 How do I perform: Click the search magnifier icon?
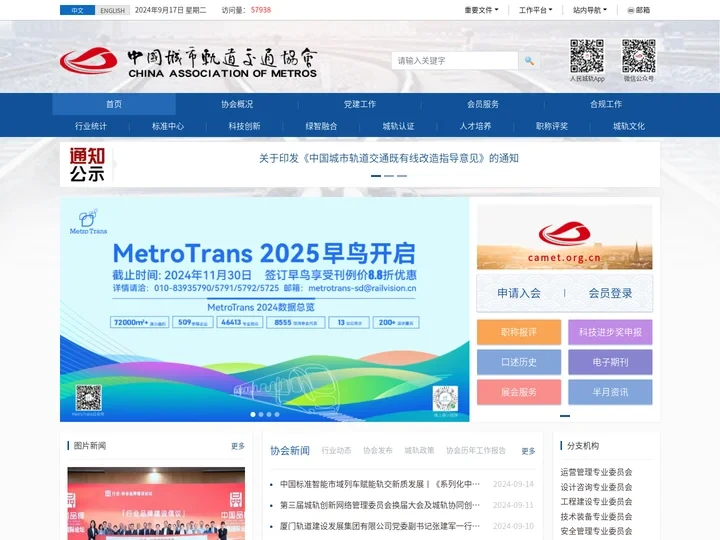tap(529, 61)
